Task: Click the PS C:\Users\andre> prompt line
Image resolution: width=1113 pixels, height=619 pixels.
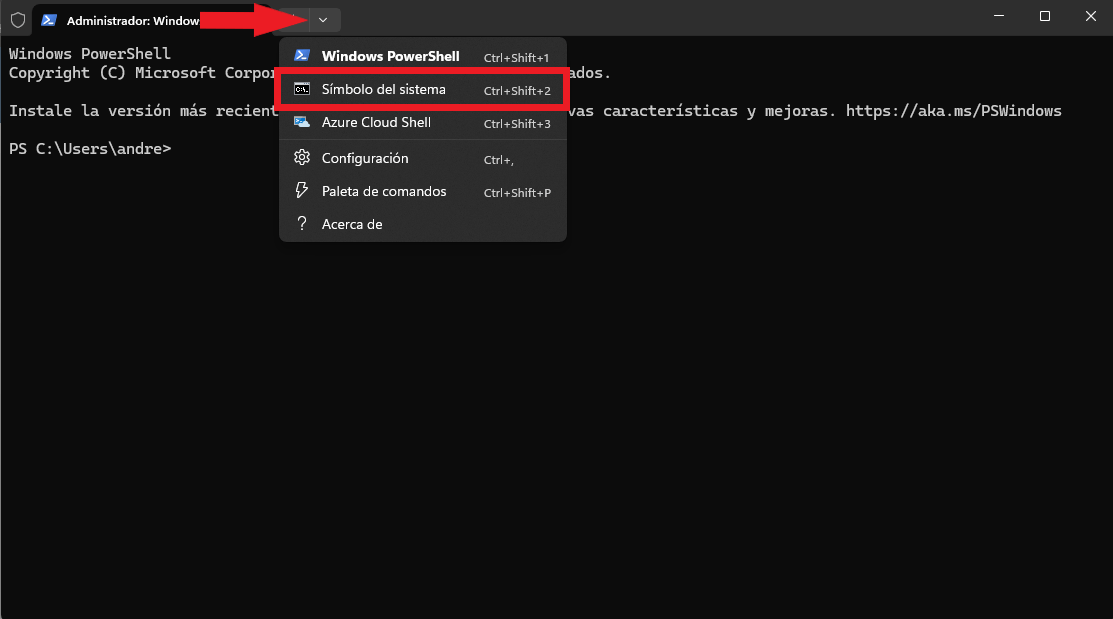Action: [x=90, y=148]
